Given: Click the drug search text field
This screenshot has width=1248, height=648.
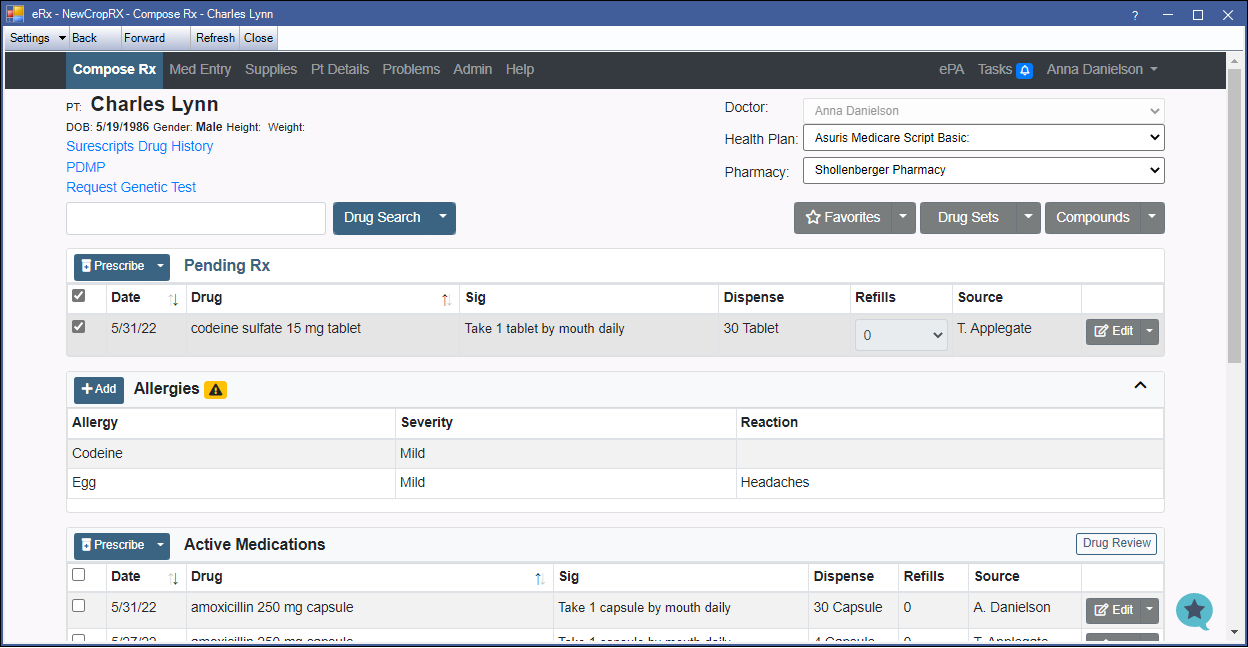Looking at the screenshot, I should (196, 218).
